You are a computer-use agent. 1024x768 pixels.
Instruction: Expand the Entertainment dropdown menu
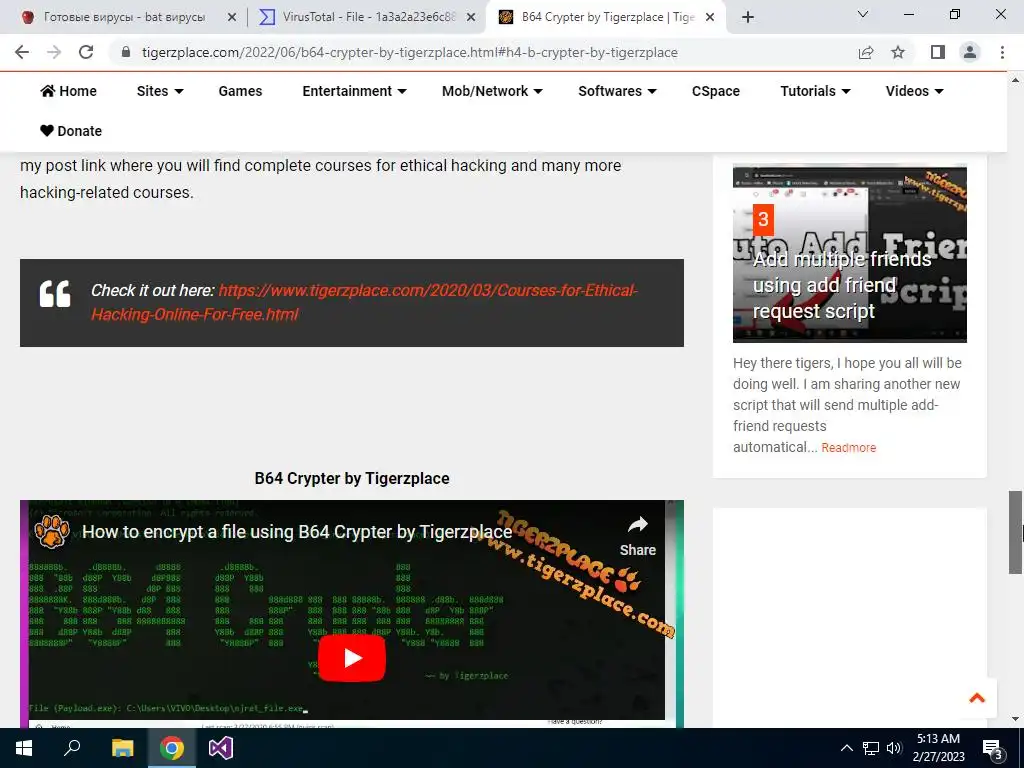click(x=355, y=91)
